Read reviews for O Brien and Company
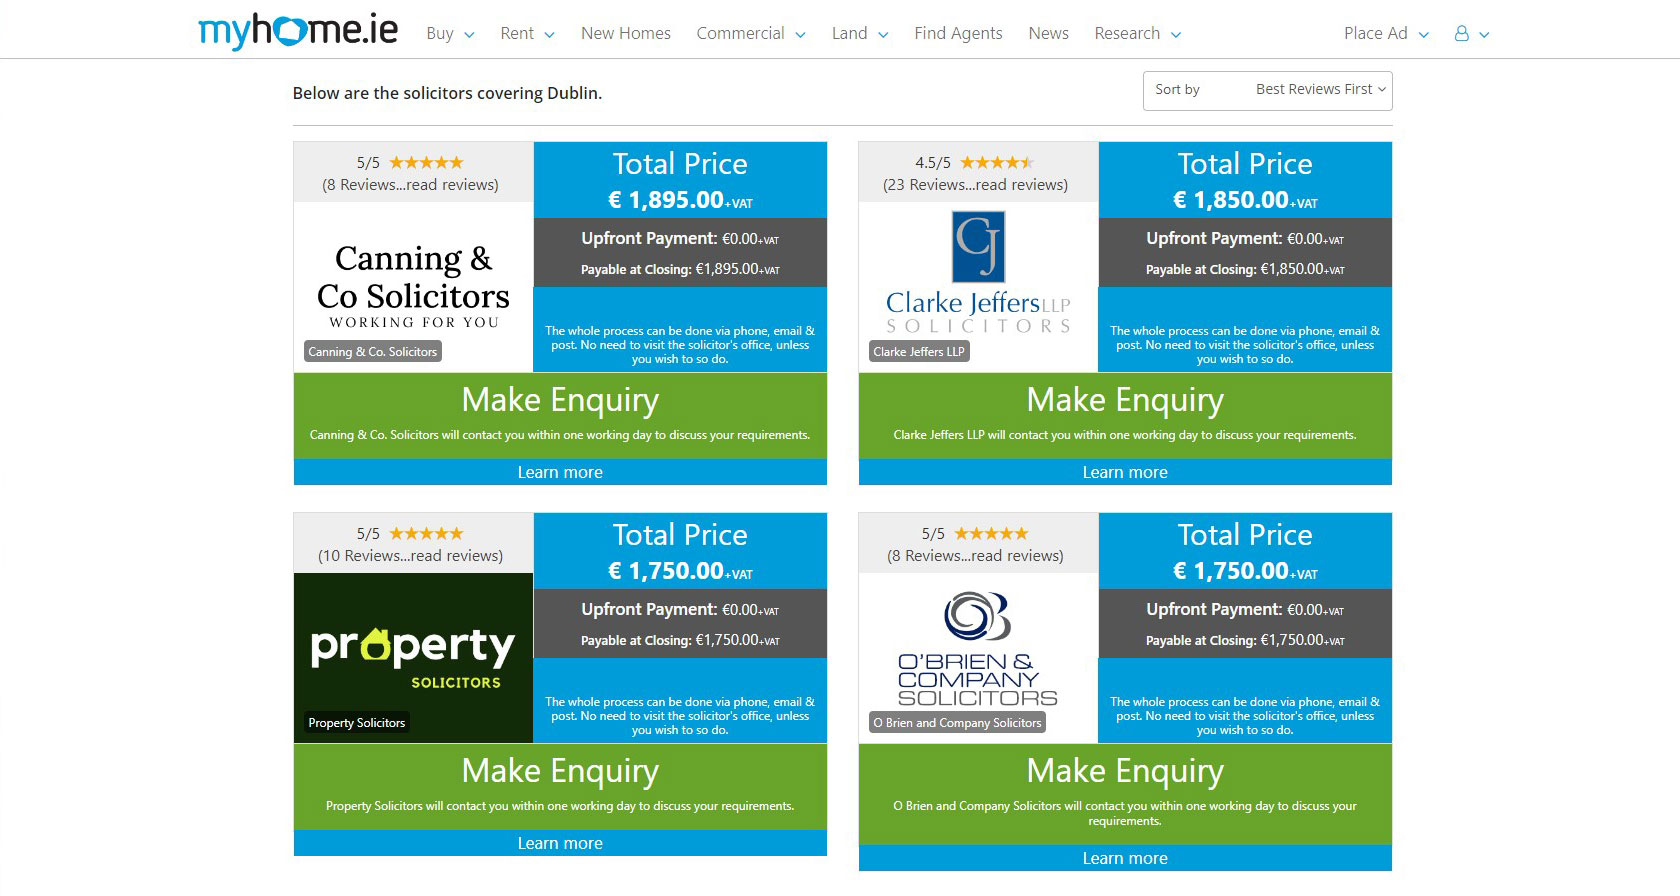The width and height of the screenshot is (1680, 896). pyautogui.click(x=975, y=556)
